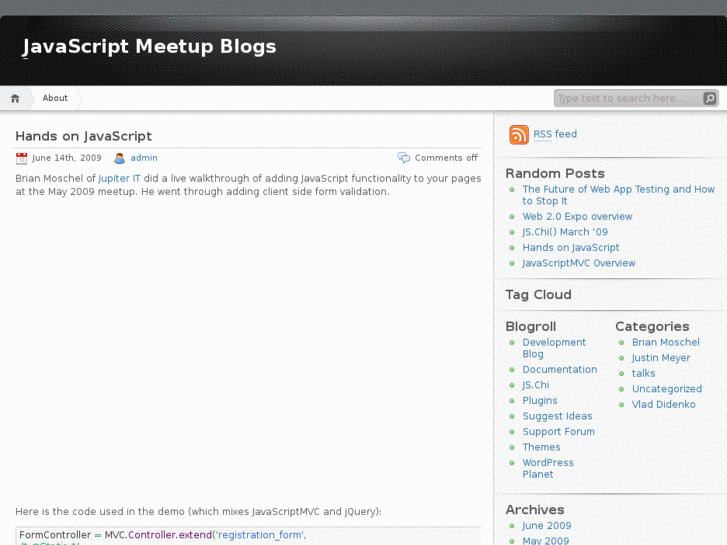Click the home icon in navigation bar
This screenshot has width=727, height=545.
(x=15, y=98)
